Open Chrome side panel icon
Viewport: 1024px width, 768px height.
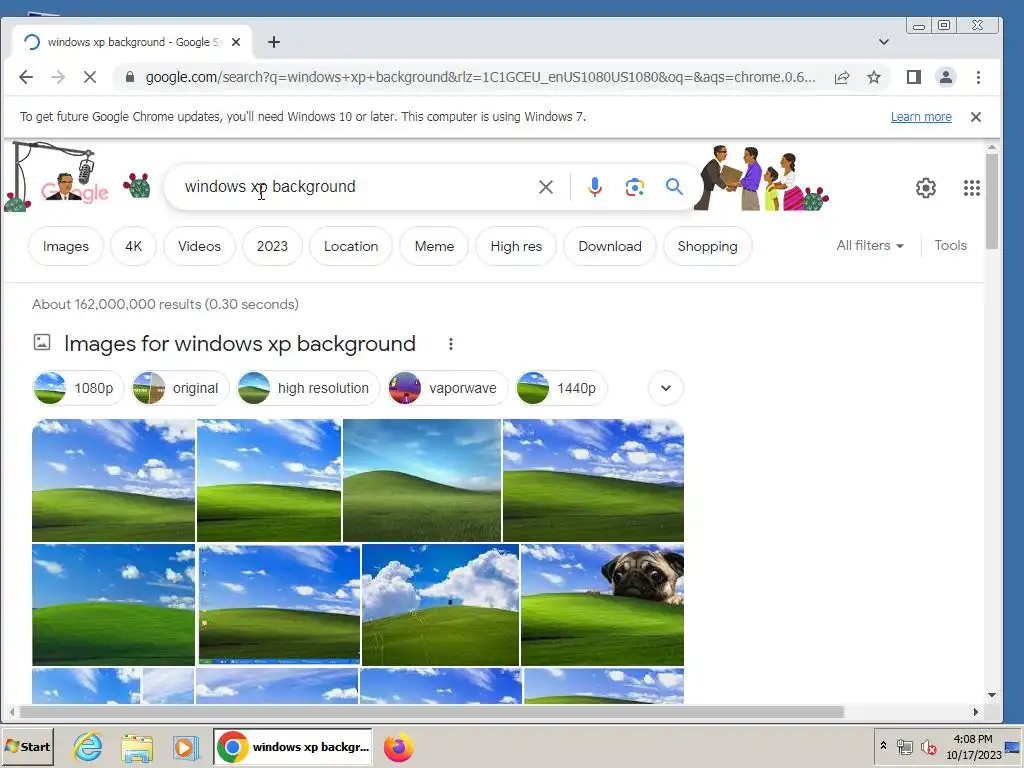tap(914, 77)
